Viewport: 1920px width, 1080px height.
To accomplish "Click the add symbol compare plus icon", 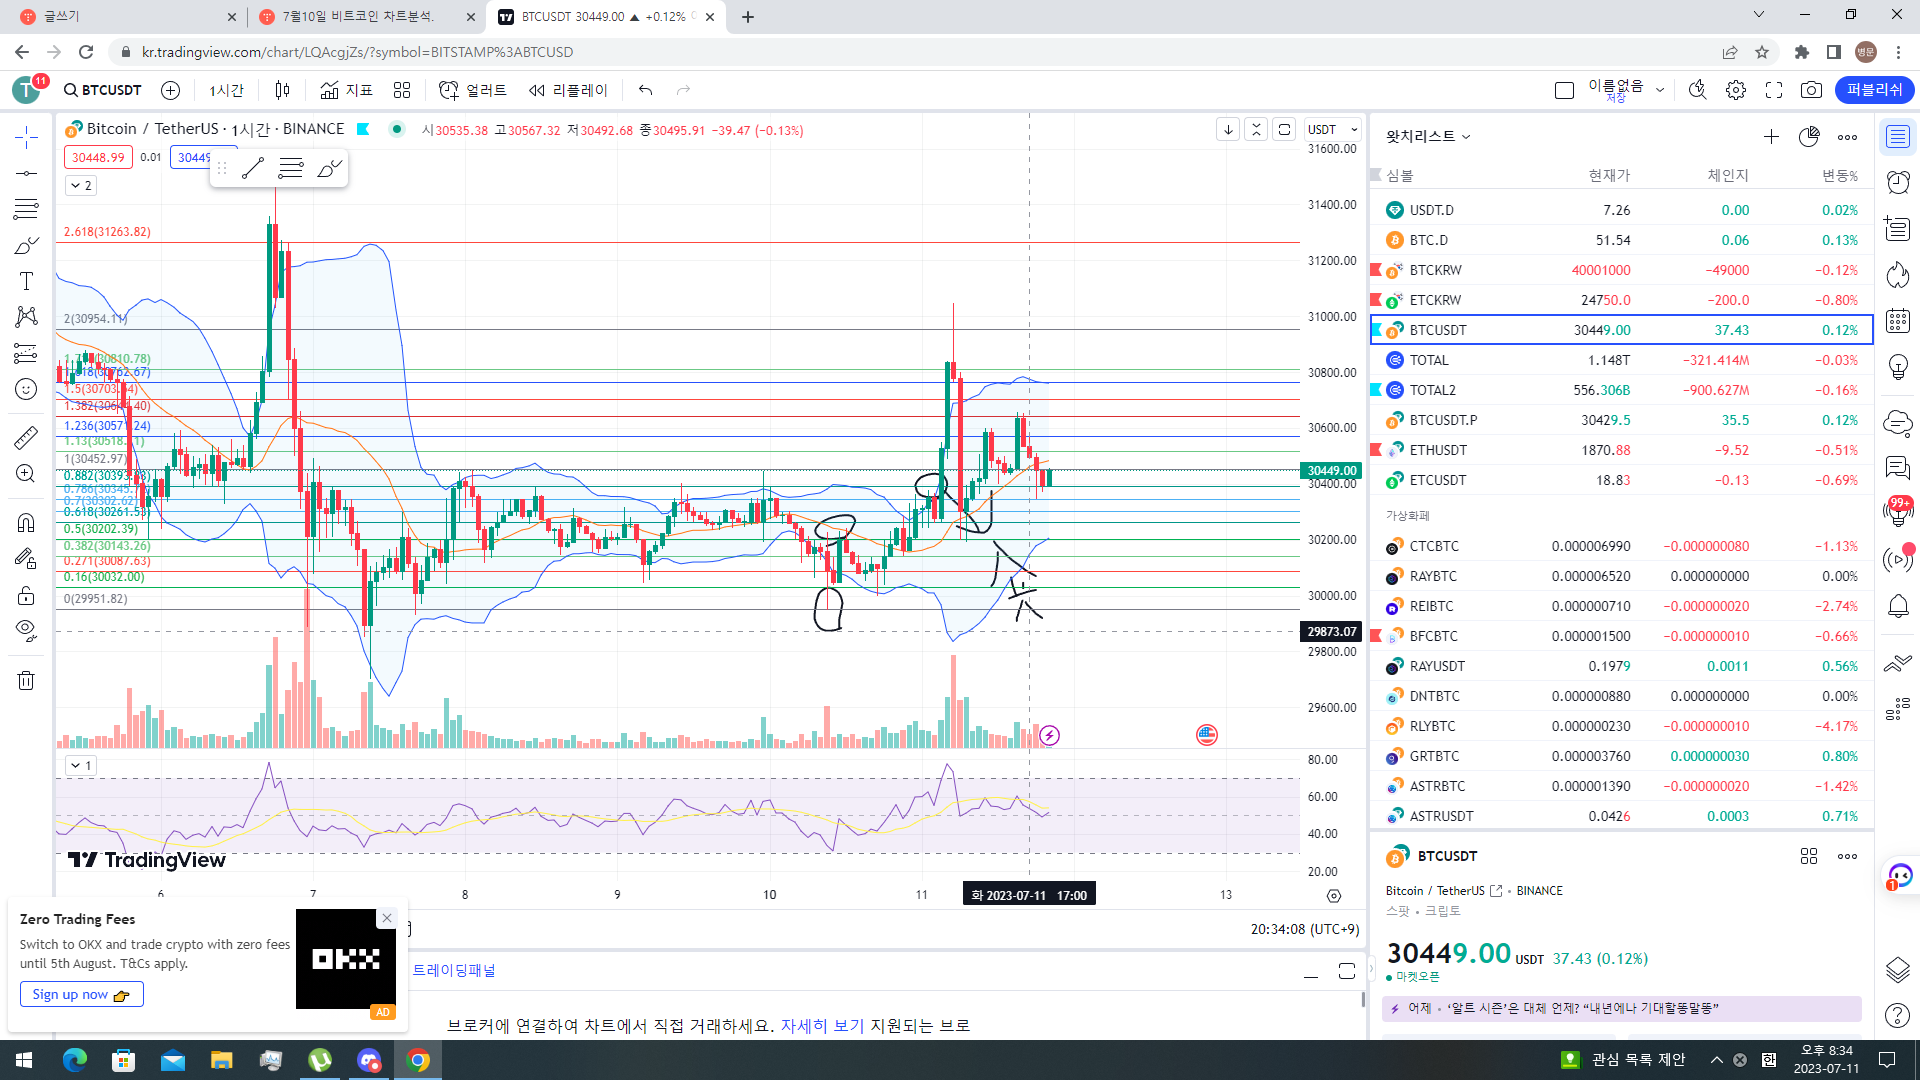I will pyautogui.click(x=171, y=90).
